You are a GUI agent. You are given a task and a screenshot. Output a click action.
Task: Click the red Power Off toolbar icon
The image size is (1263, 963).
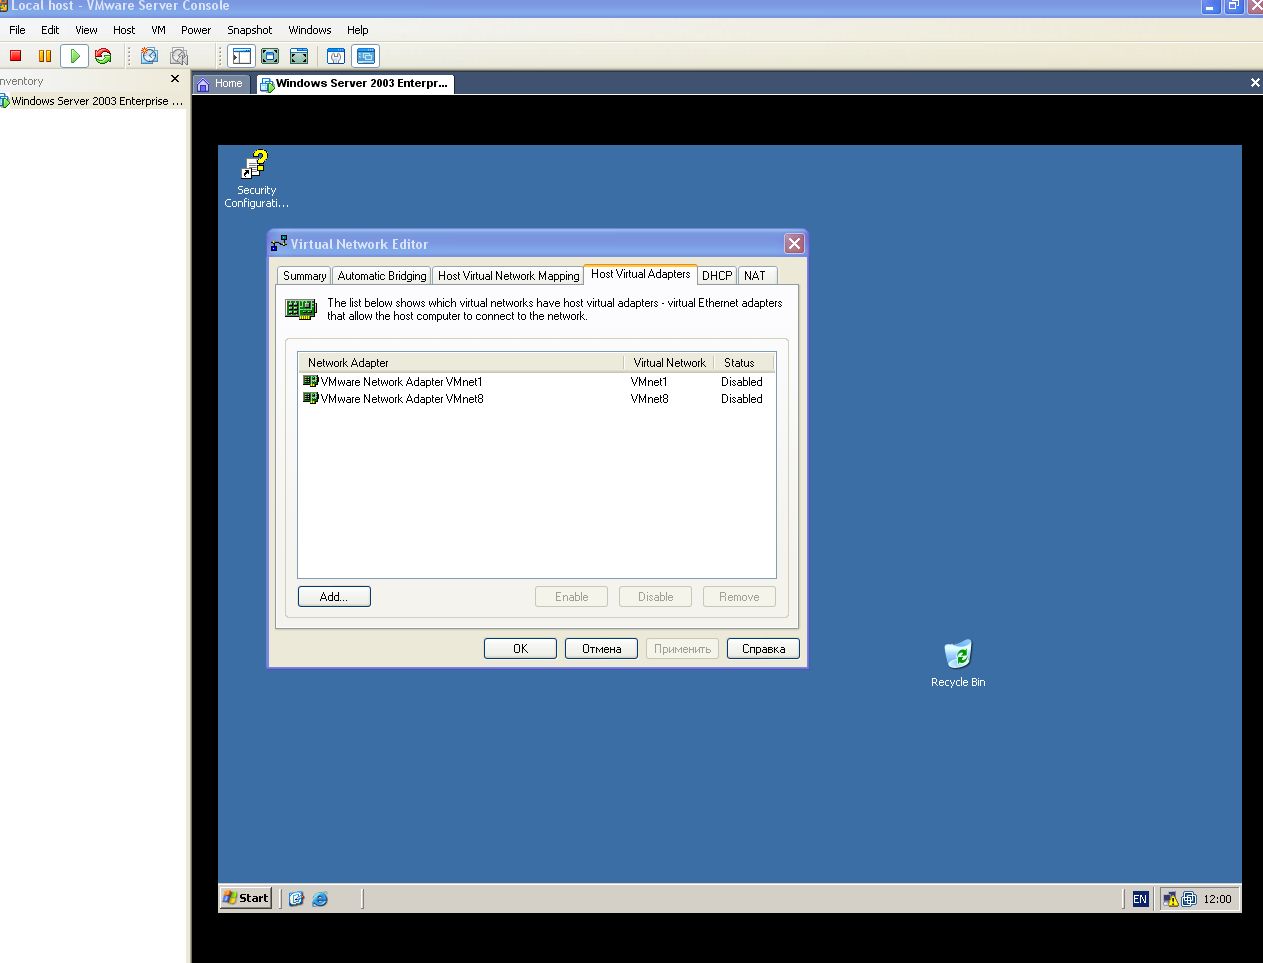click(16, 56)
